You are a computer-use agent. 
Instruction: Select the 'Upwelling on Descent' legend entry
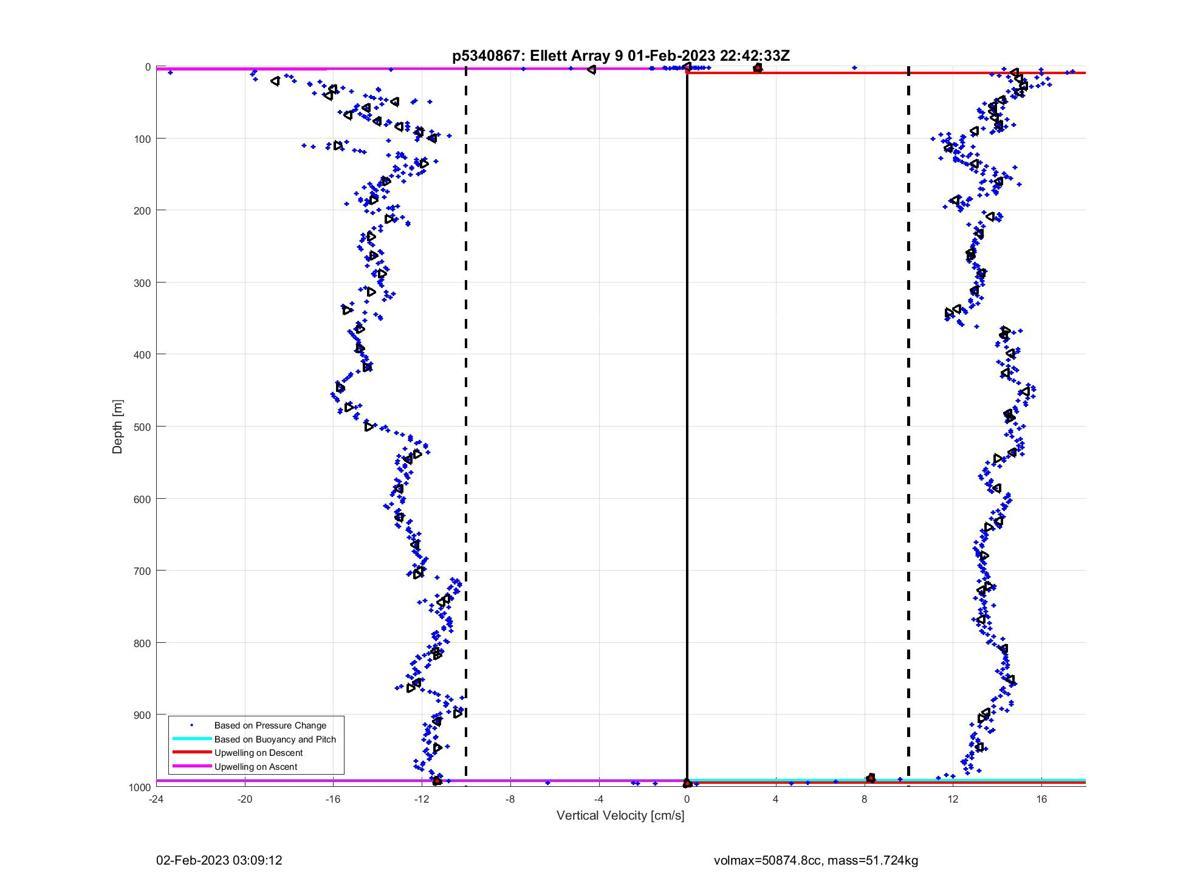coord(258,753)
